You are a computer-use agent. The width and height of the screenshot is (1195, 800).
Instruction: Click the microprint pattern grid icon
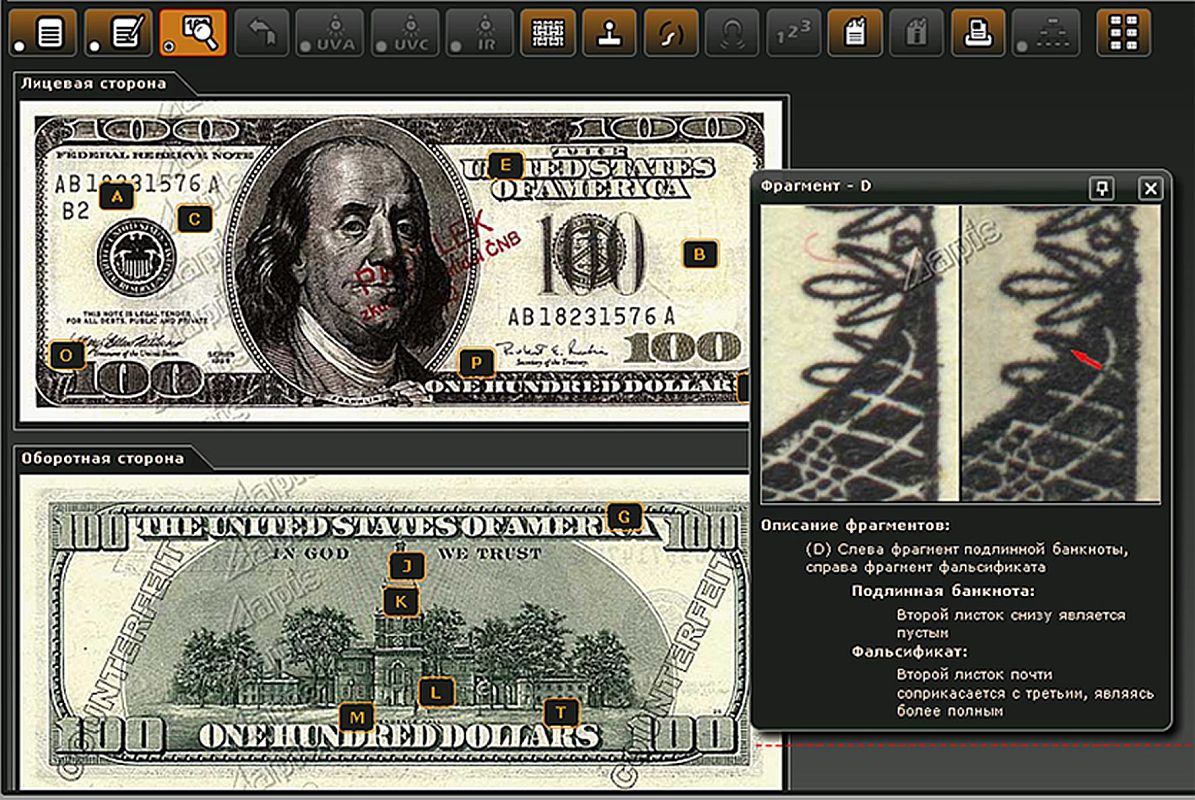coord(548,33)
